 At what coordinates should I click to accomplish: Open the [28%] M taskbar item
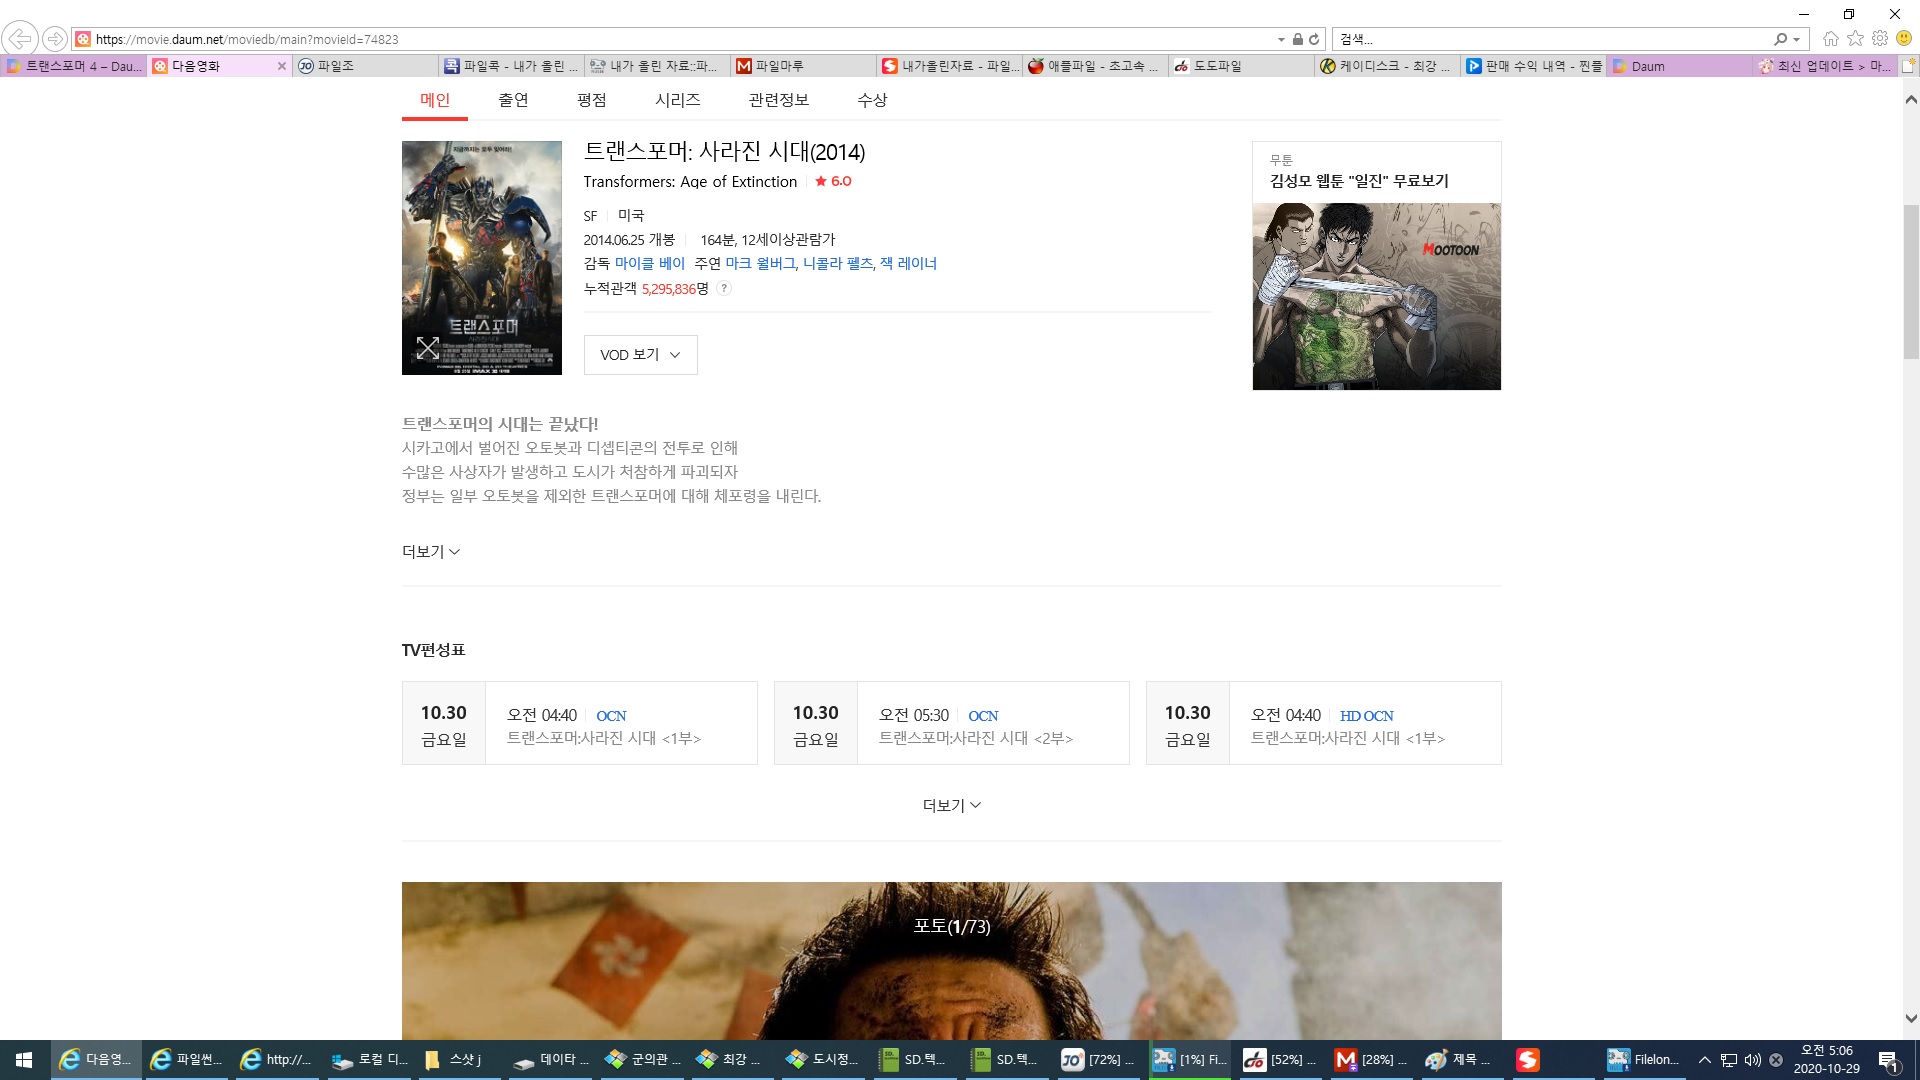pos(1371,1059)
